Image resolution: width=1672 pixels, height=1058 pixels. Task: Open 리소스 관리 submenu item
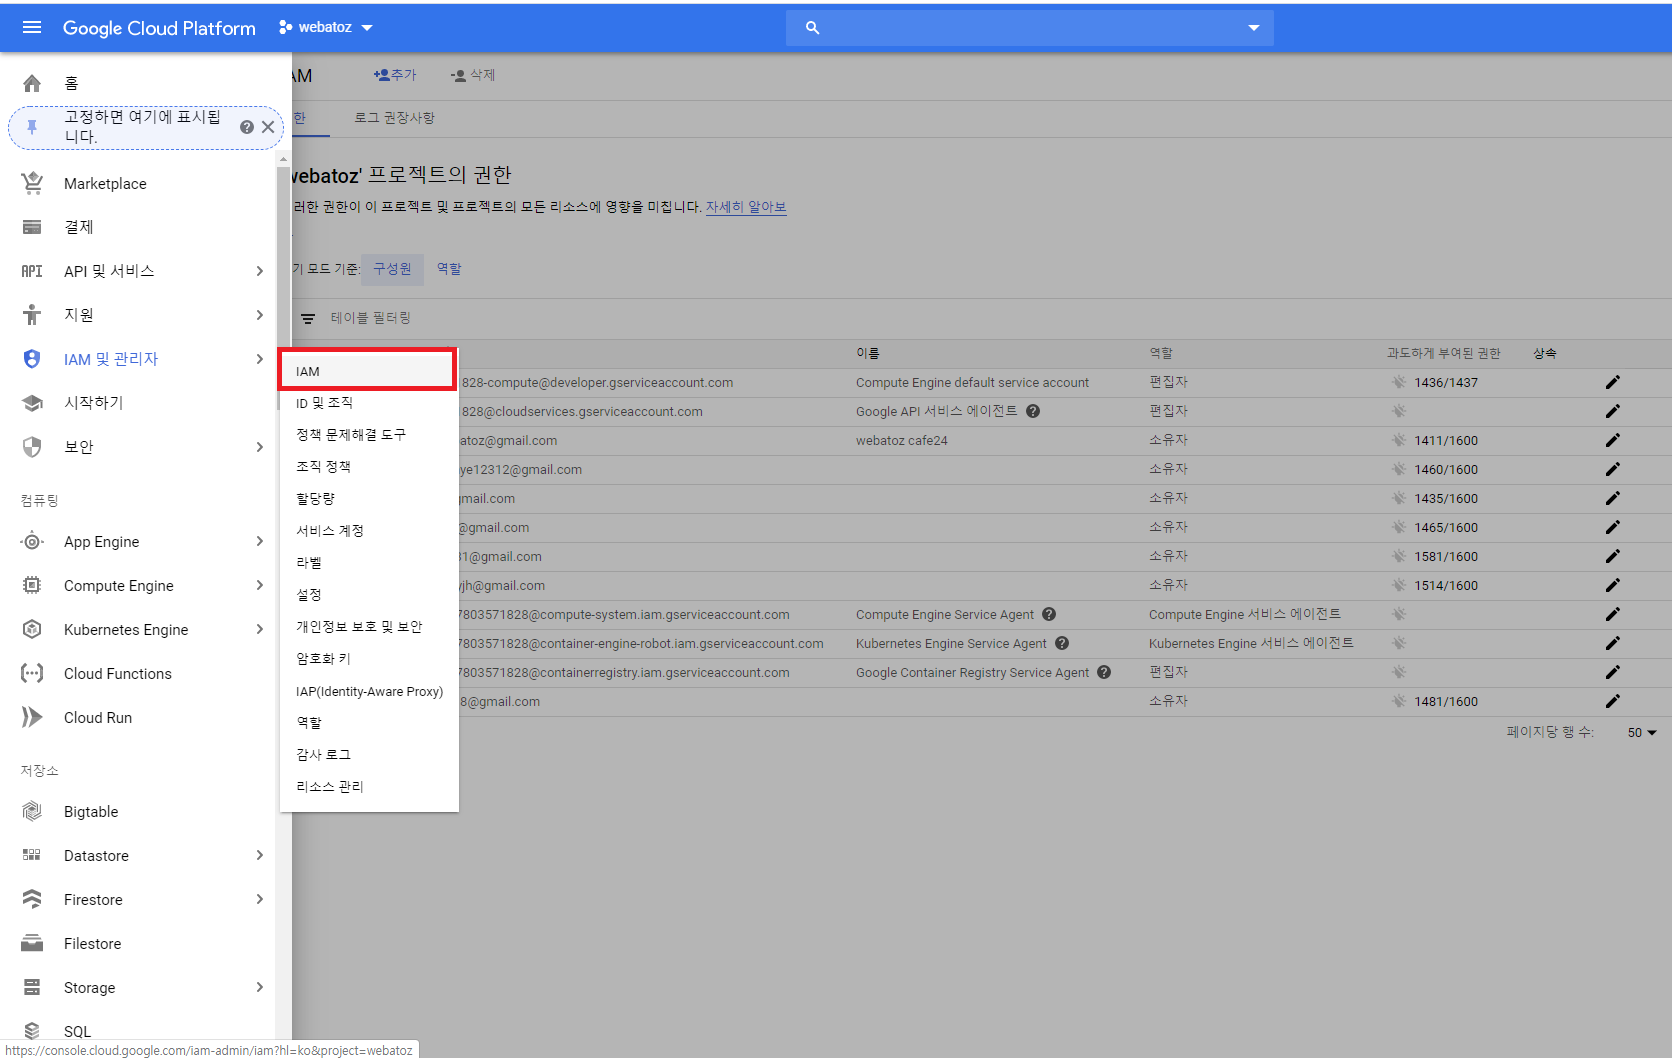tap(368, 787)
